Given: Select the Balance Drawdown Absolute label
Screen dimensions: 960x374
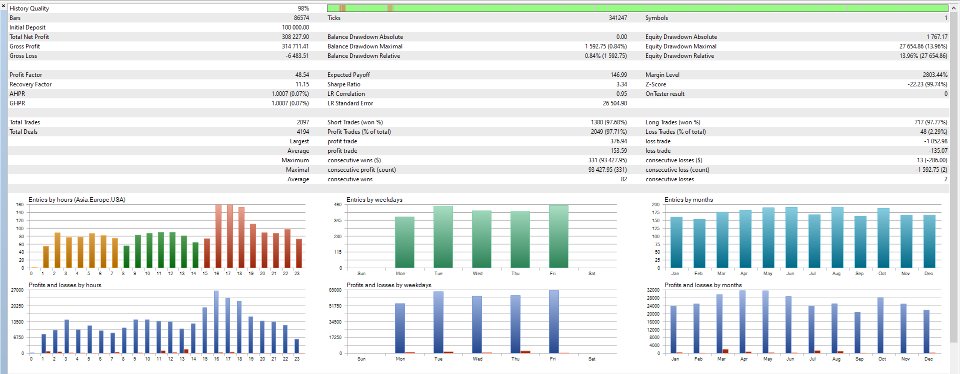Looking at the screenshot, I should tap(366, 37).
